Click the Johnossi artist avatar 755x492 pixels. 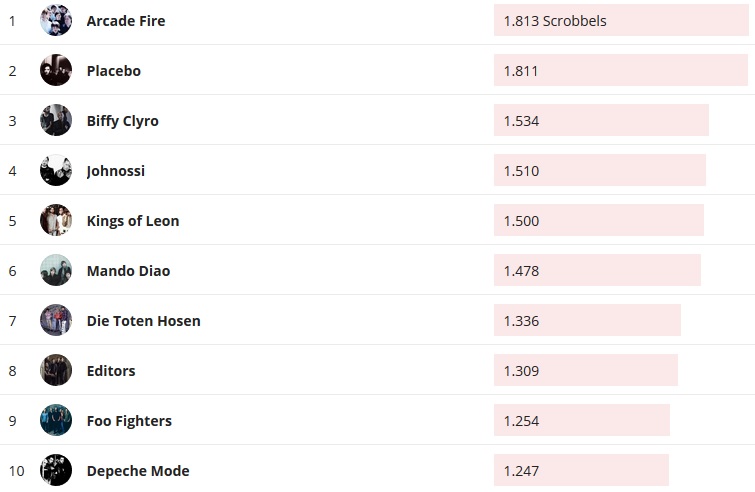pos(56,171)
